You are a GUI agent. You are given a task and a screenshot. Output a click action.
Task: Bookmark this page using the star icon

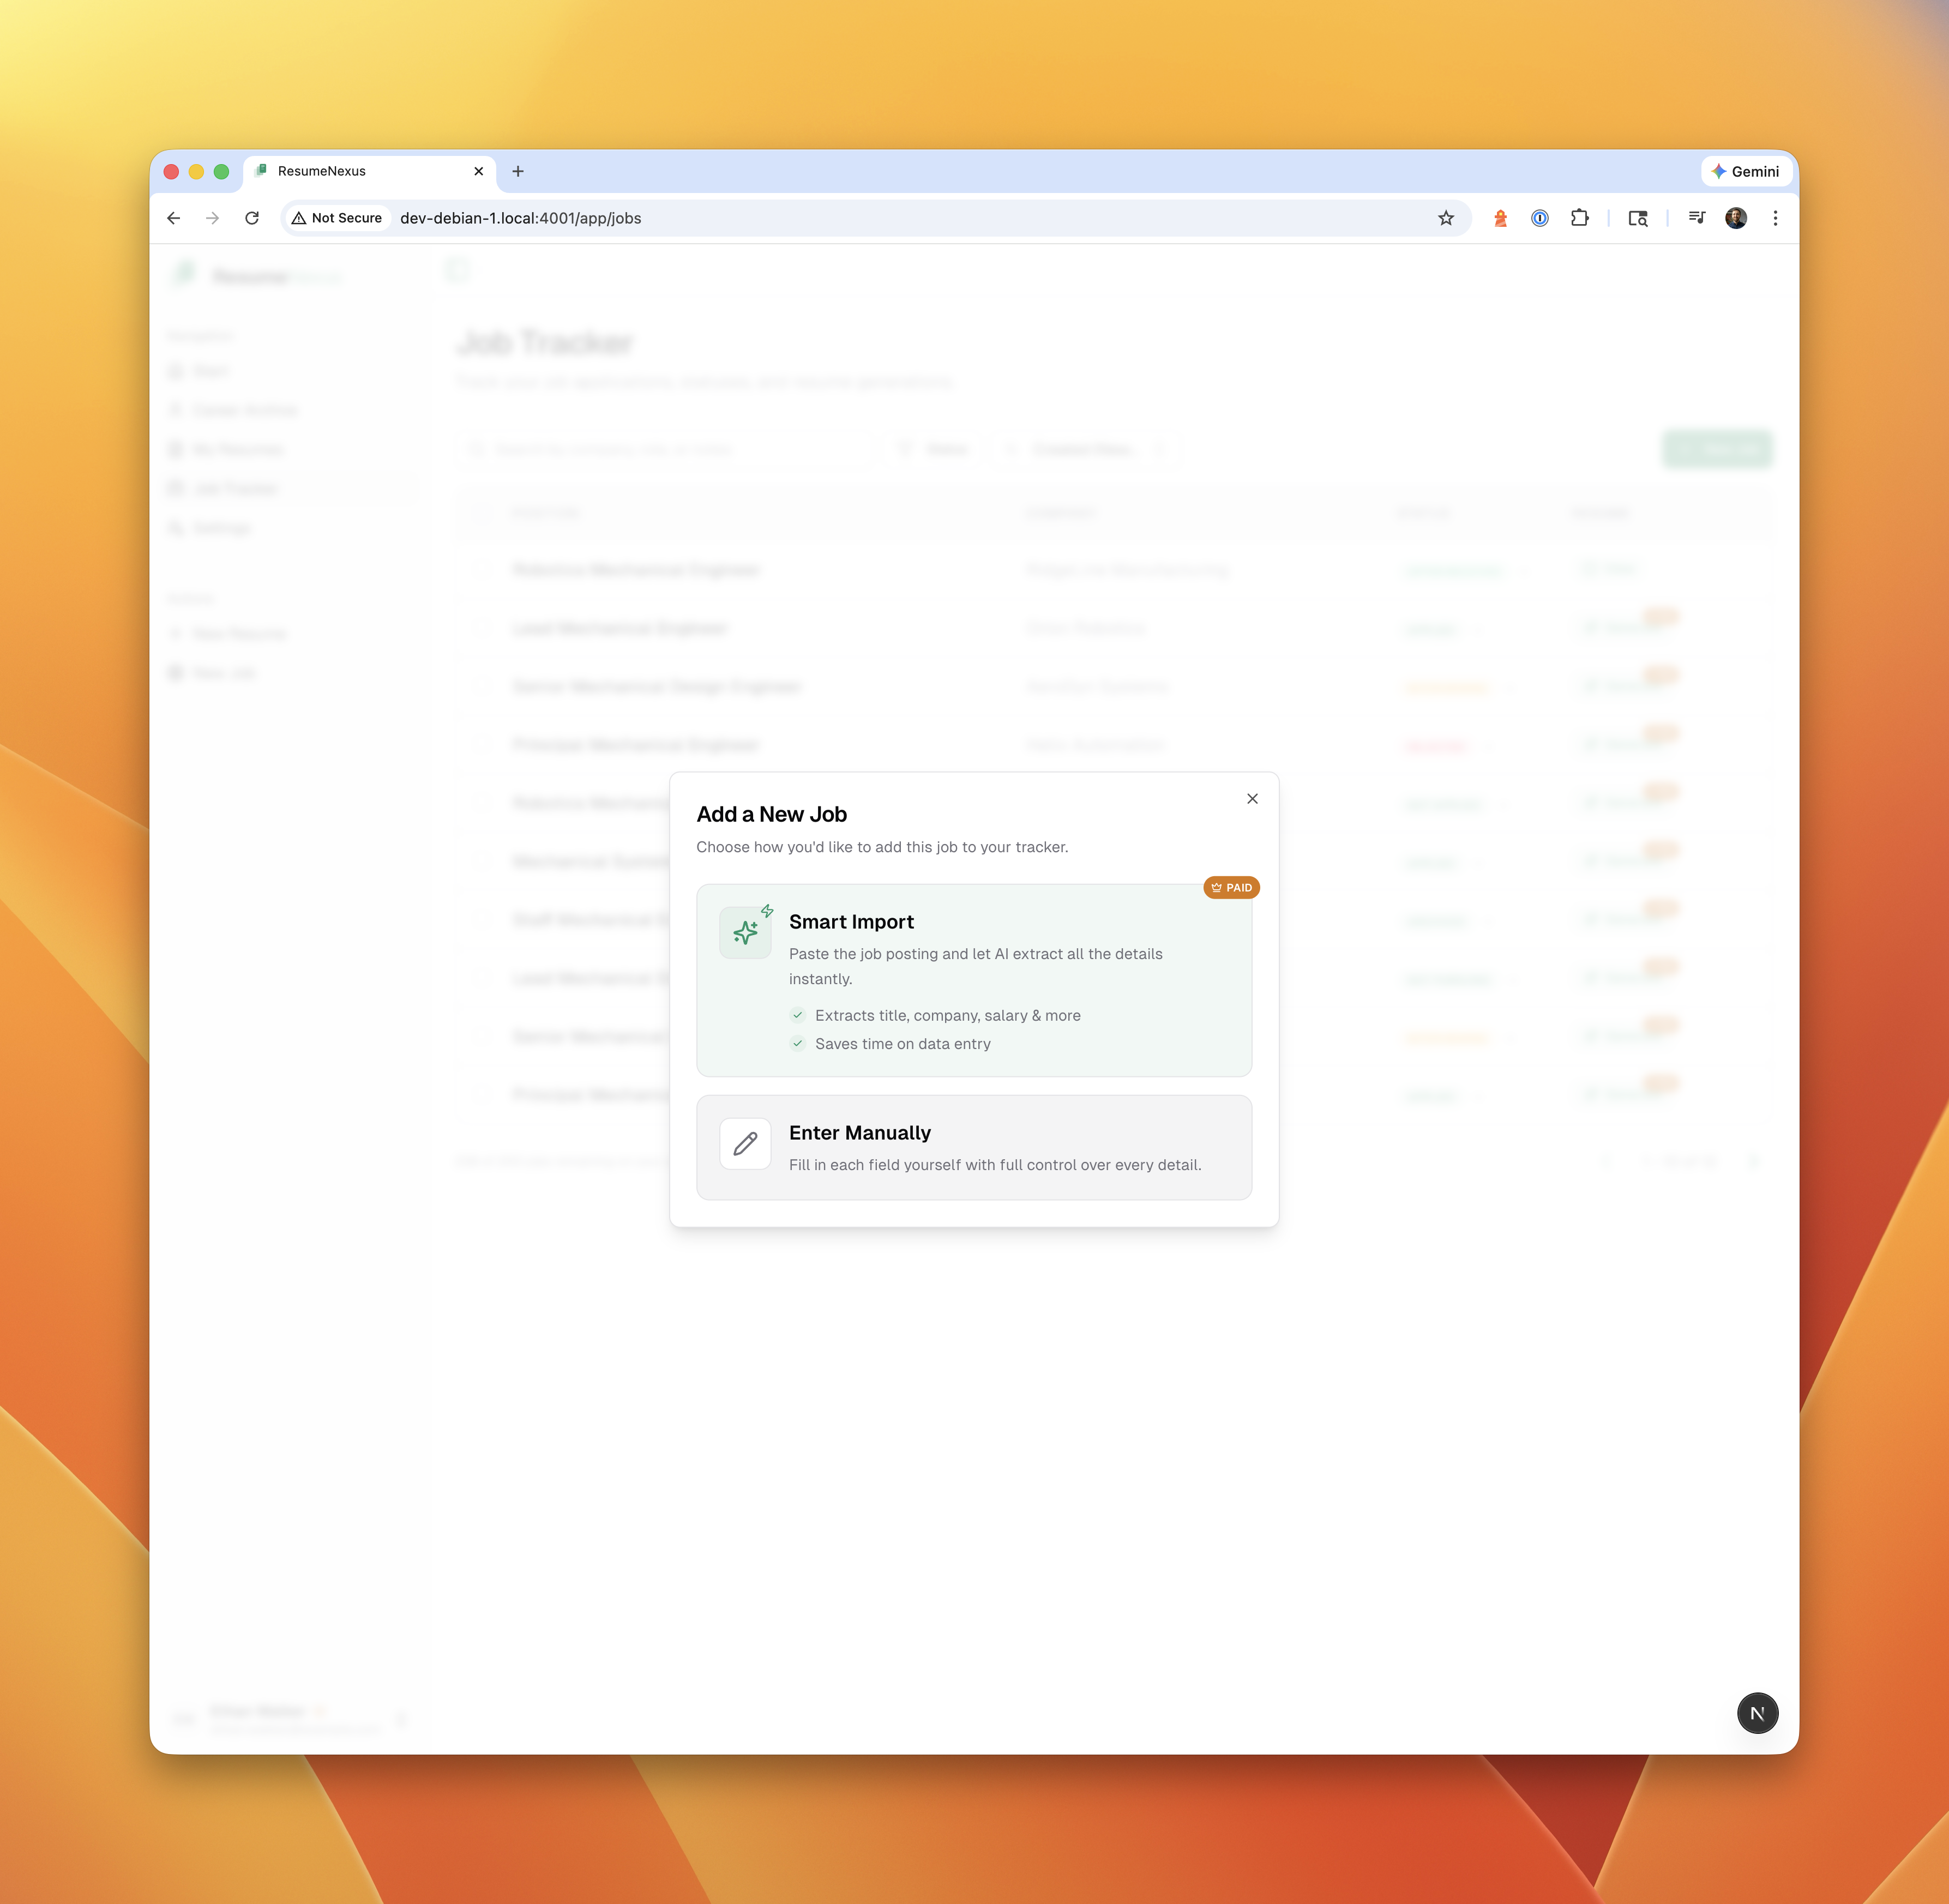coord(1446,218)
